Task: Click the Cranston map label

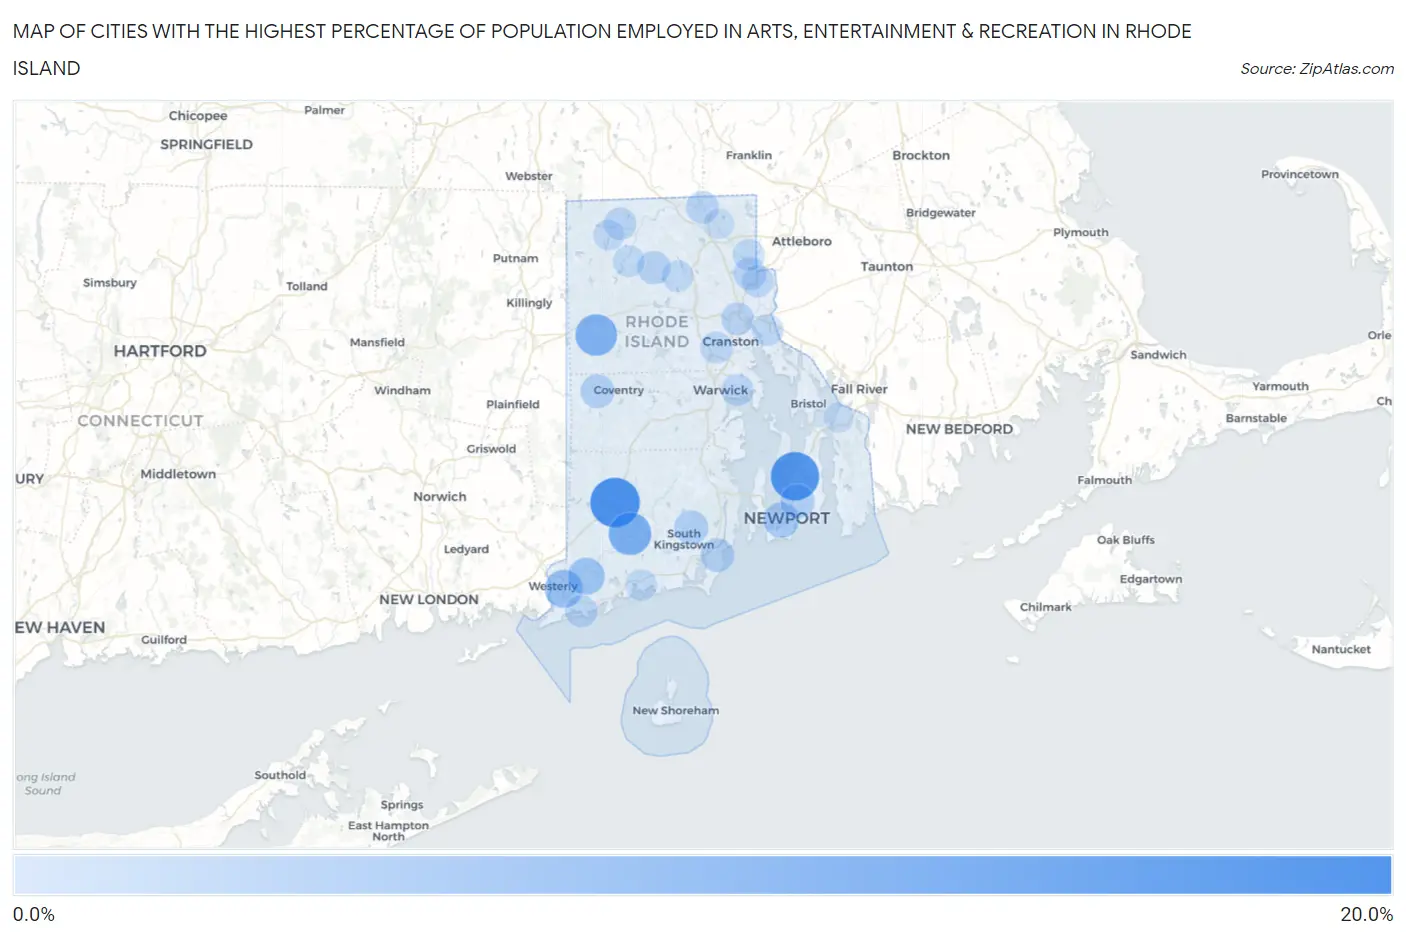Action: 730,341
